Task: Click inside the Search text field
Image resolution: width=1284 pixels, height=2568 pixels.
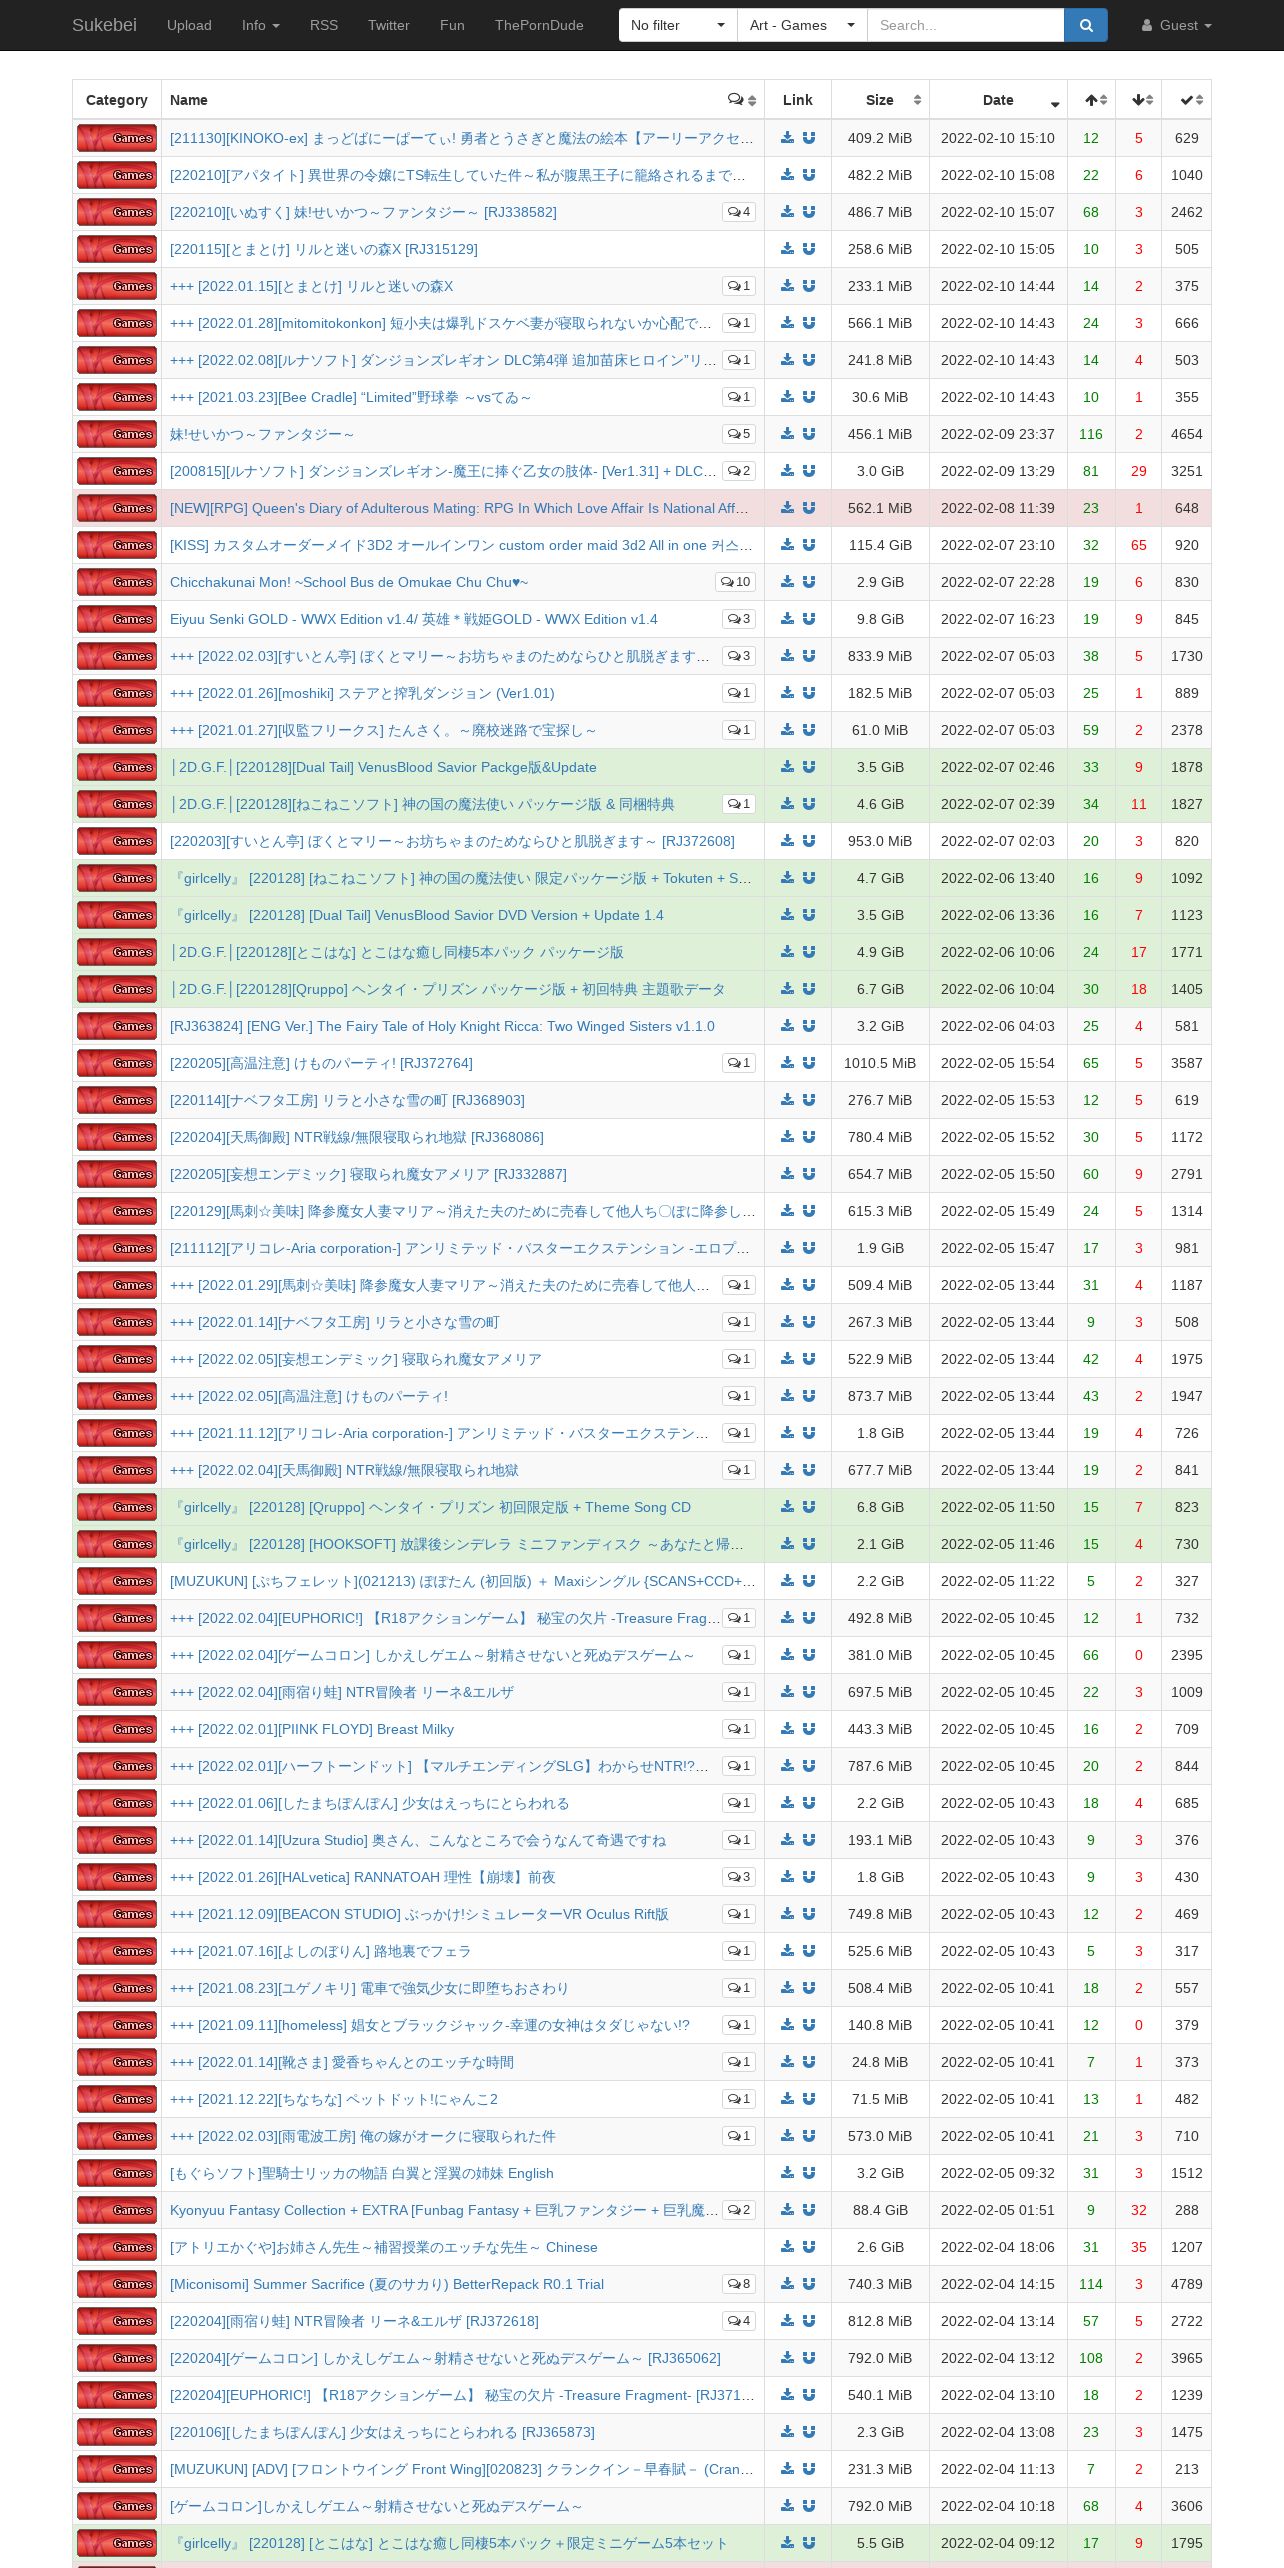Action: (x=965, y=25)
